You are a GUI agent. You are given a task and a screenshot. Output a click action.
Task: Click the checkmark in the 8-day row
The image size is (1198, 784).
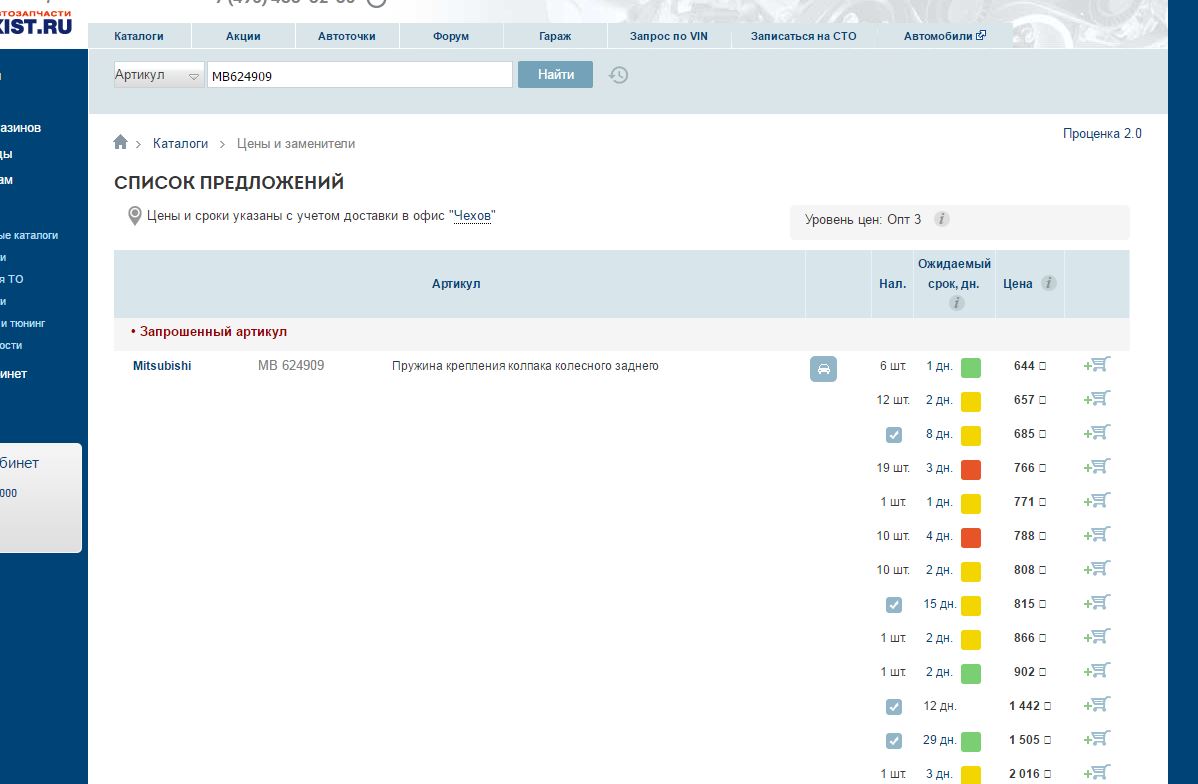point(893,435)
